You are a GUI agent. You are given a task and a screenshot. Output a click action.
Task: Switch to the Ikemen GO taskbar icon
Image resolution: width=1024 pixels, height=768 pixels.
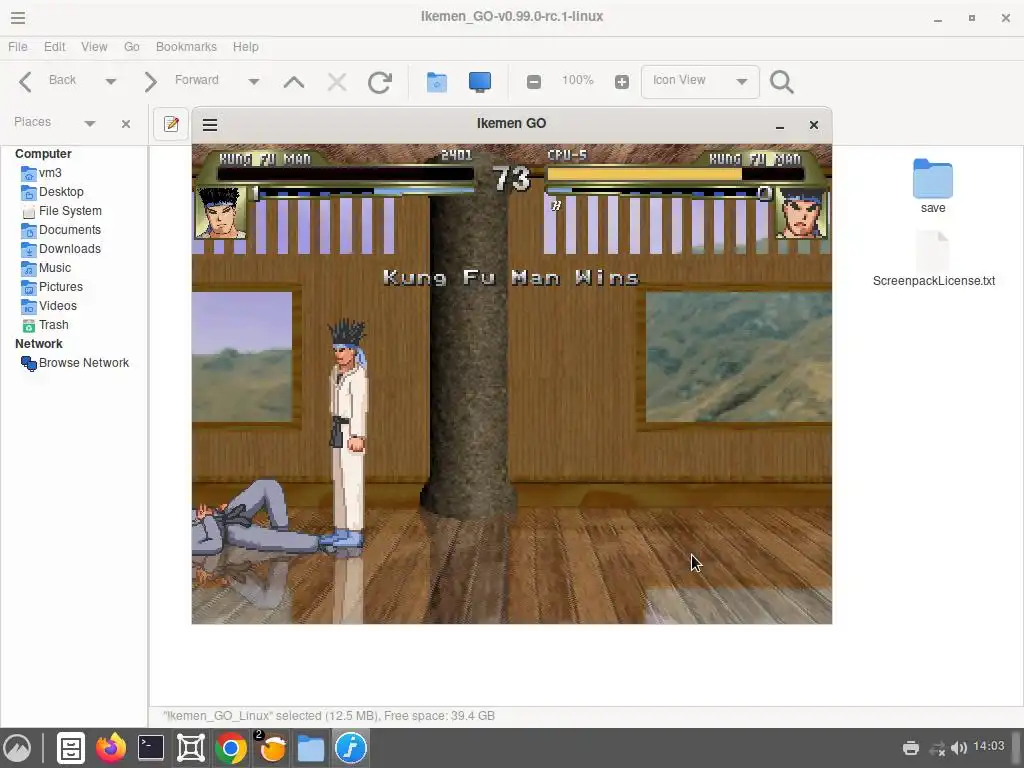click(x=351, y=748)
